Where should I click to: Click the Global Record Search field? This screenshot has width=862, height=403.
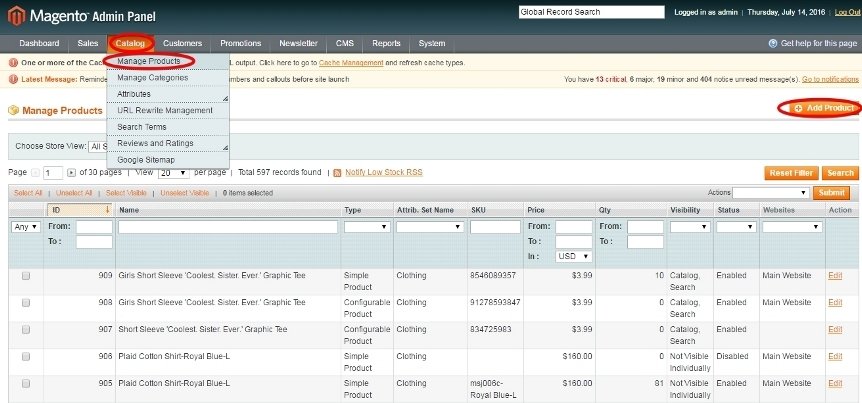pyautogui.click(x=592, y=12)
